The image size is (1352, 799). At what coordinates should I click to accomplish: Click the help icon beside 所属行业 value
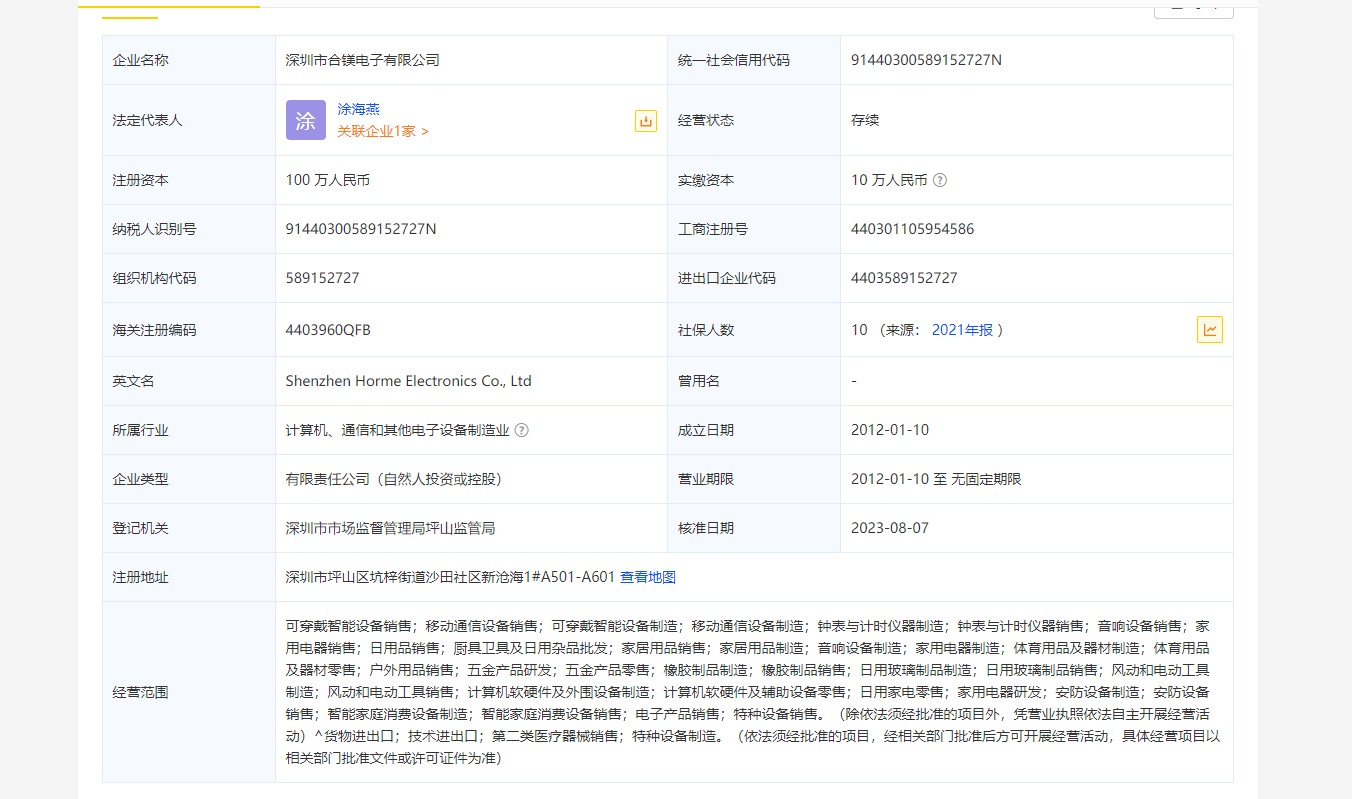coord(521,430)
